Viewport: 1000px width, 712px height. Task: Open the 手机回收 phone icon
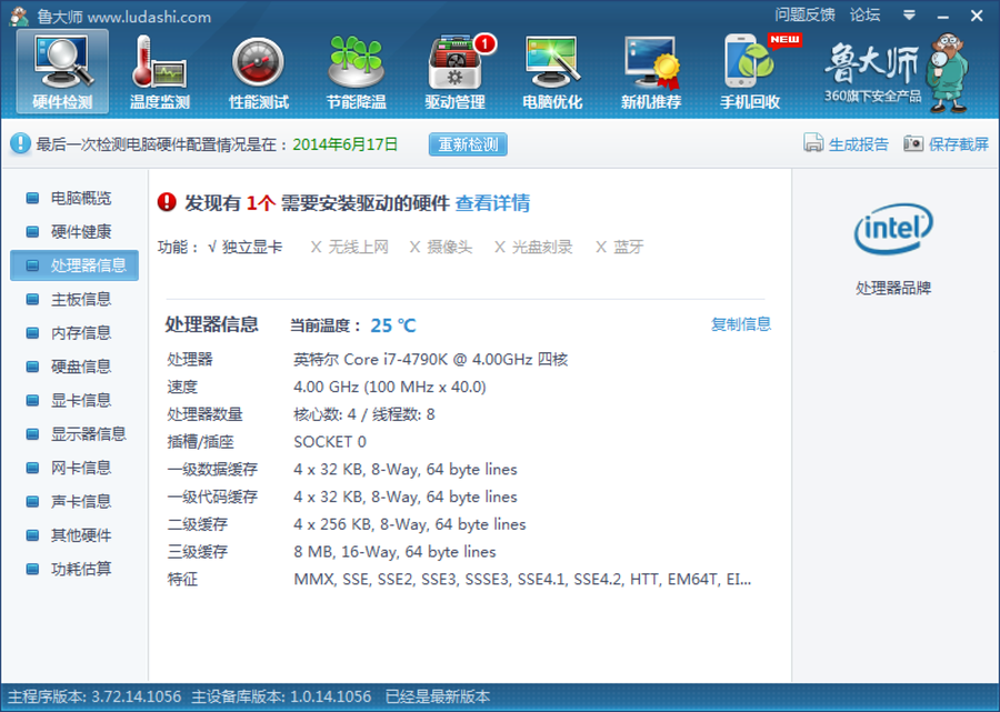click(x=751, y=71)
